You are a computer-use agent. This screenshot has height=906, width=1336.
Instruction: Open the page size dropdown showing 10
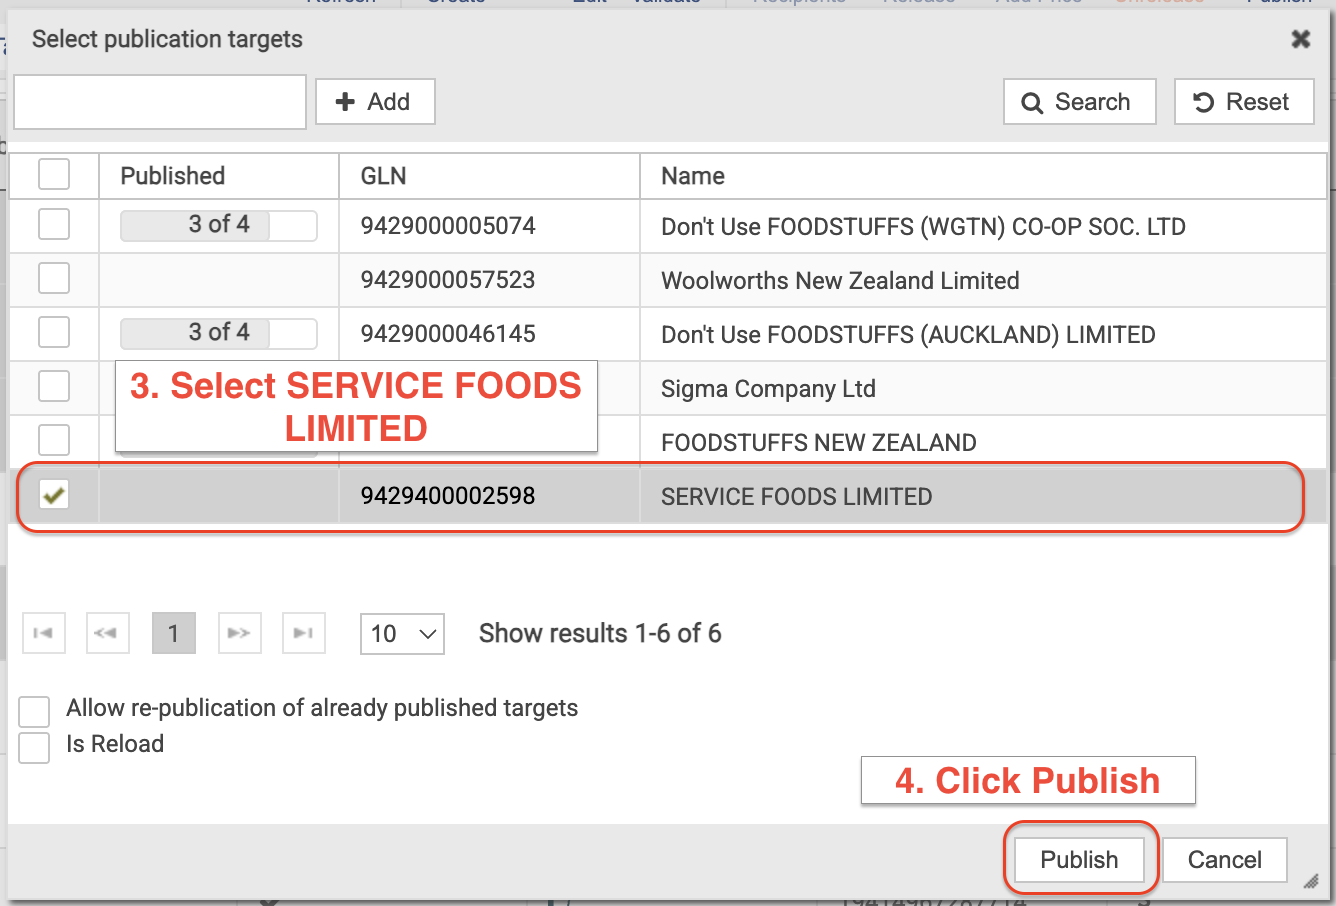tap(403, 634)
